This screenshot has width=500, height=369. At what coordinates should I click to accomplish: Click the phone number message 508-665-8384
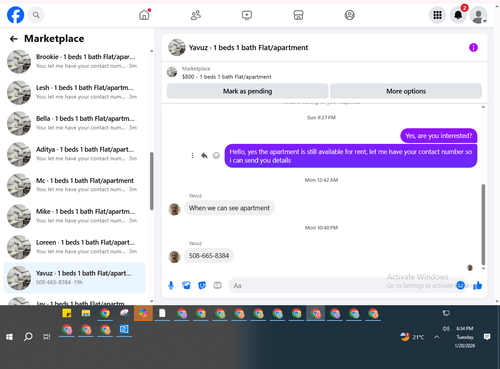[x=209, y=256]
